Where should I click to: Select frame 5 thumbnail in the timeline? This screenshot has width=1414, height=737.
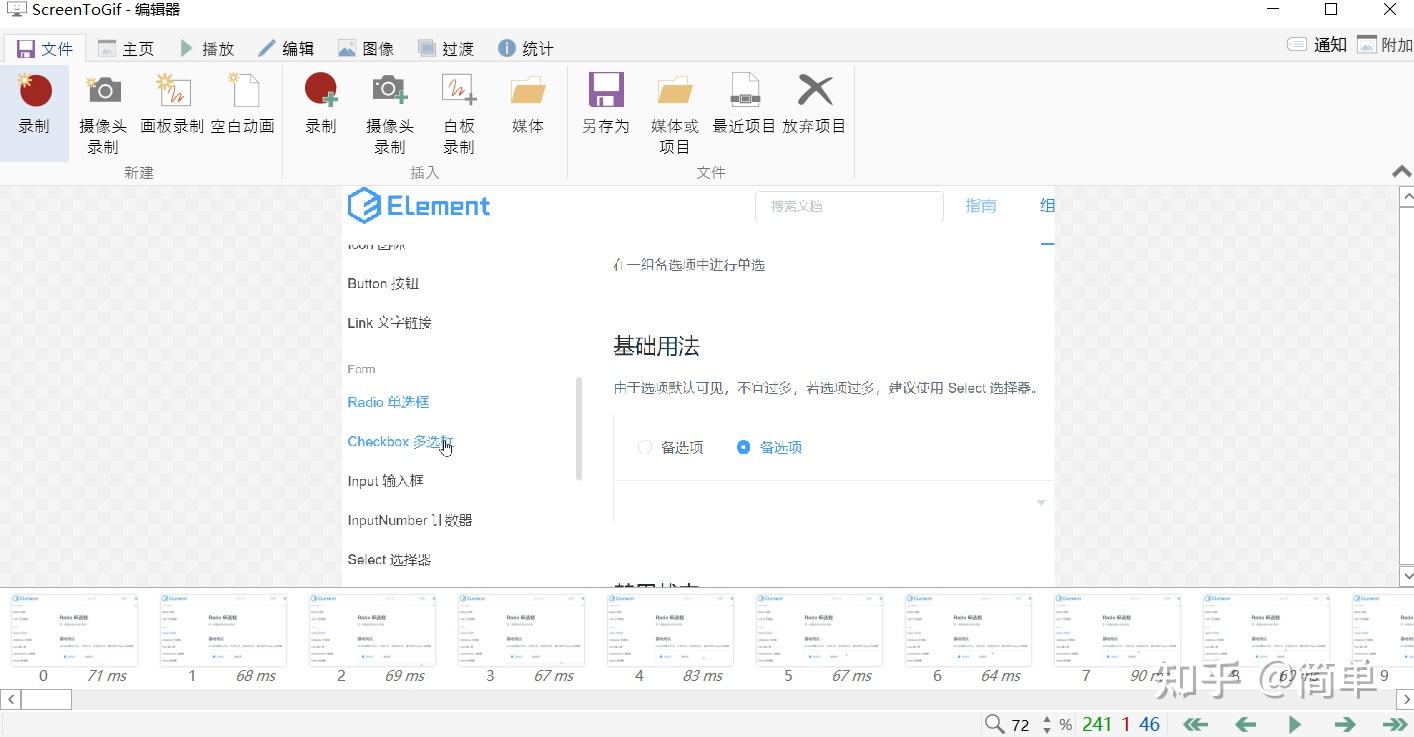[x=819, y=630]
